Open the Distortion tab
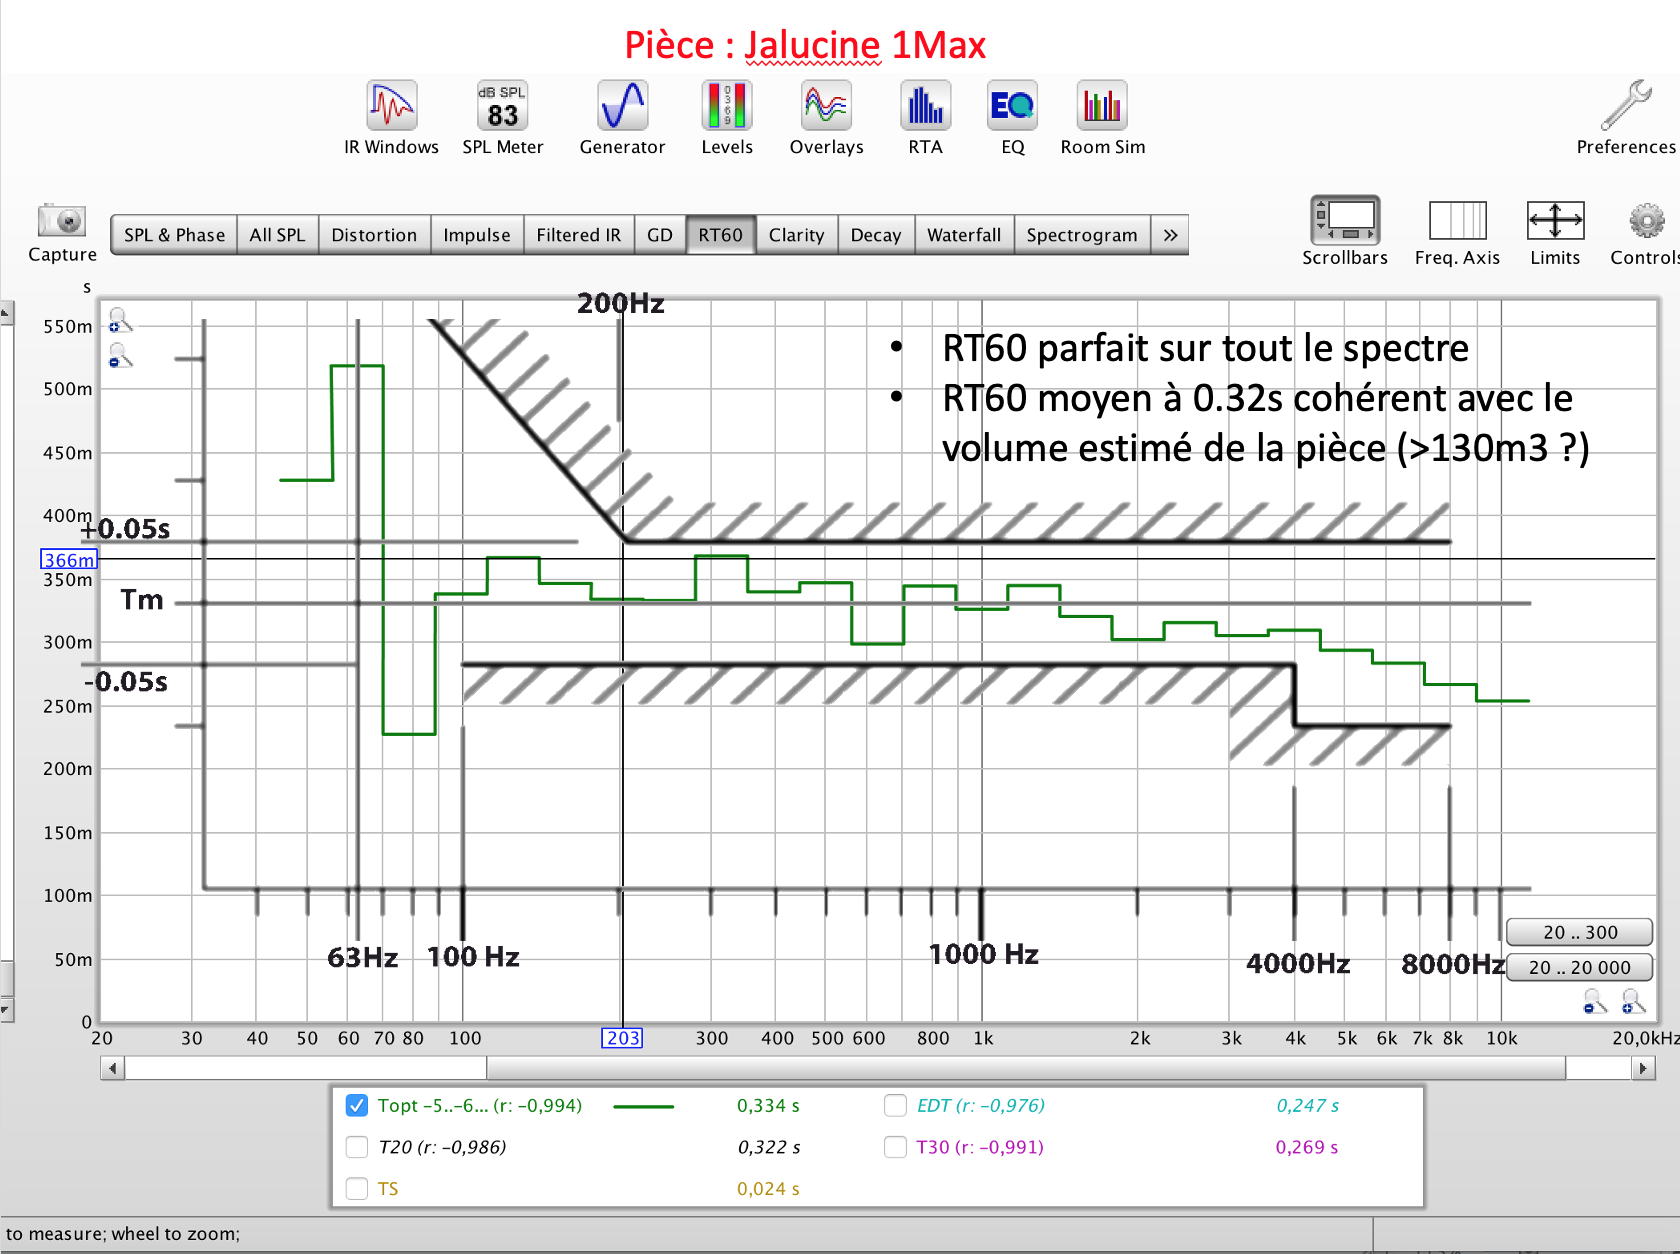The width and height of the screenshot is (1680, 1254). 374,235
